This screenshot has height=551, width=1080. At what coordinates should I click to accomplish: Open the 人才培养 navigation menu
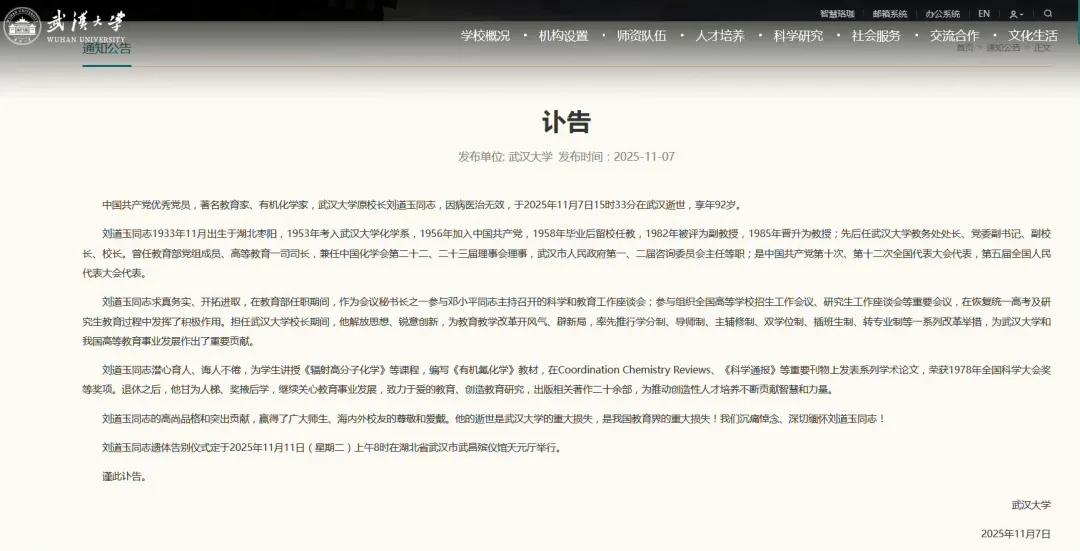point(720,36)
